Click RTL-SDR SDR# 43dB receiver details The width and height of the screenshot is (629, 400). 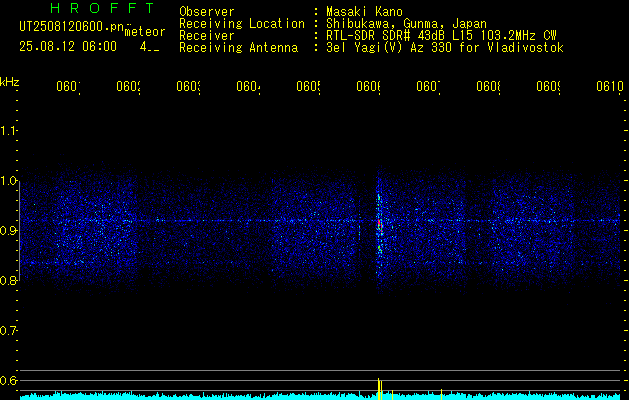[x=441, y=36]
